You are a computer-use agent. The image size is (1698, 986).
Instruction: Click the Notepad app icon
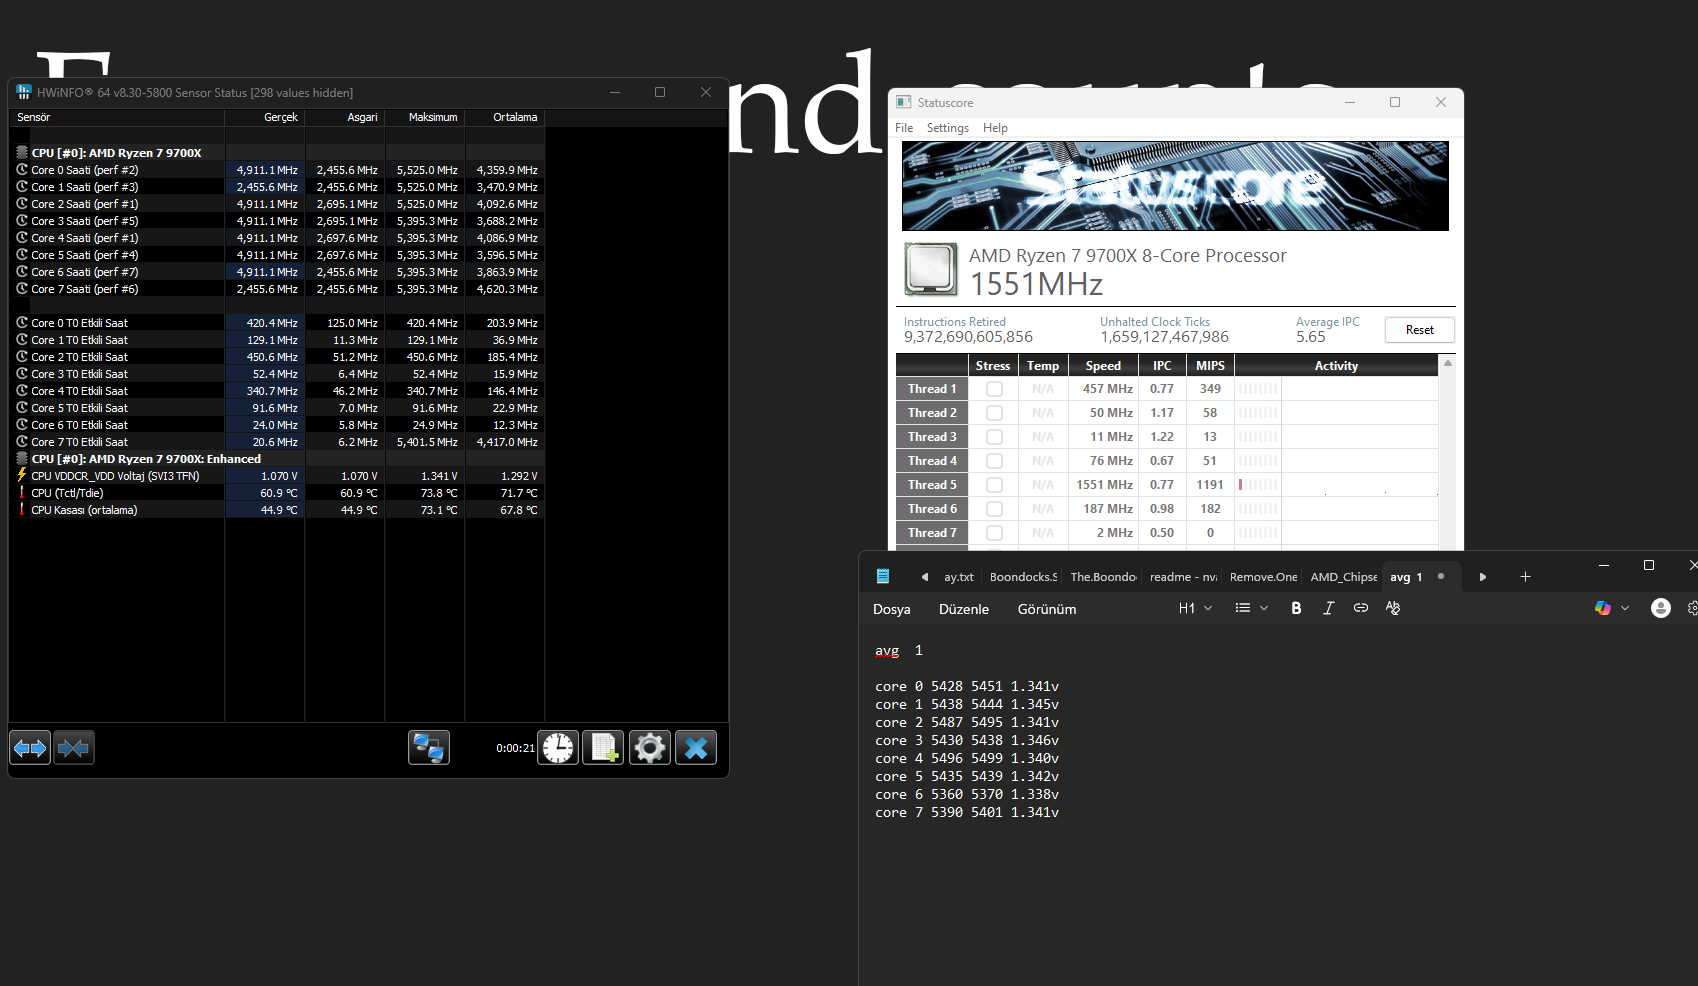click(883, 576)
